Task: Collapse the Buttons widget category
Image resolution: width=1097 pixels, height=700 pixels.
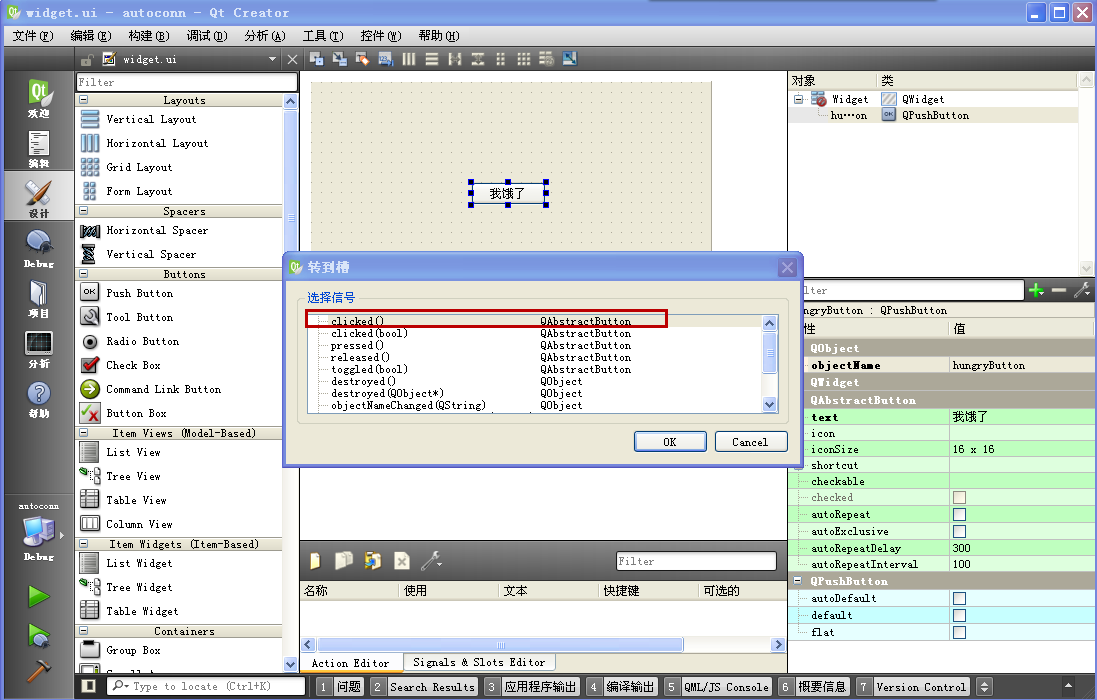Action: pyautogui.click(x=84, y=273)
